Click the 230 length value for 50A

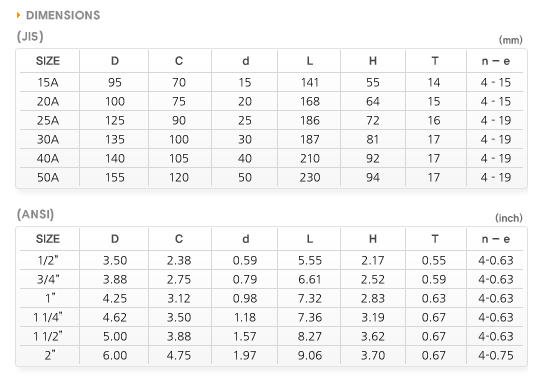[310, 177]
